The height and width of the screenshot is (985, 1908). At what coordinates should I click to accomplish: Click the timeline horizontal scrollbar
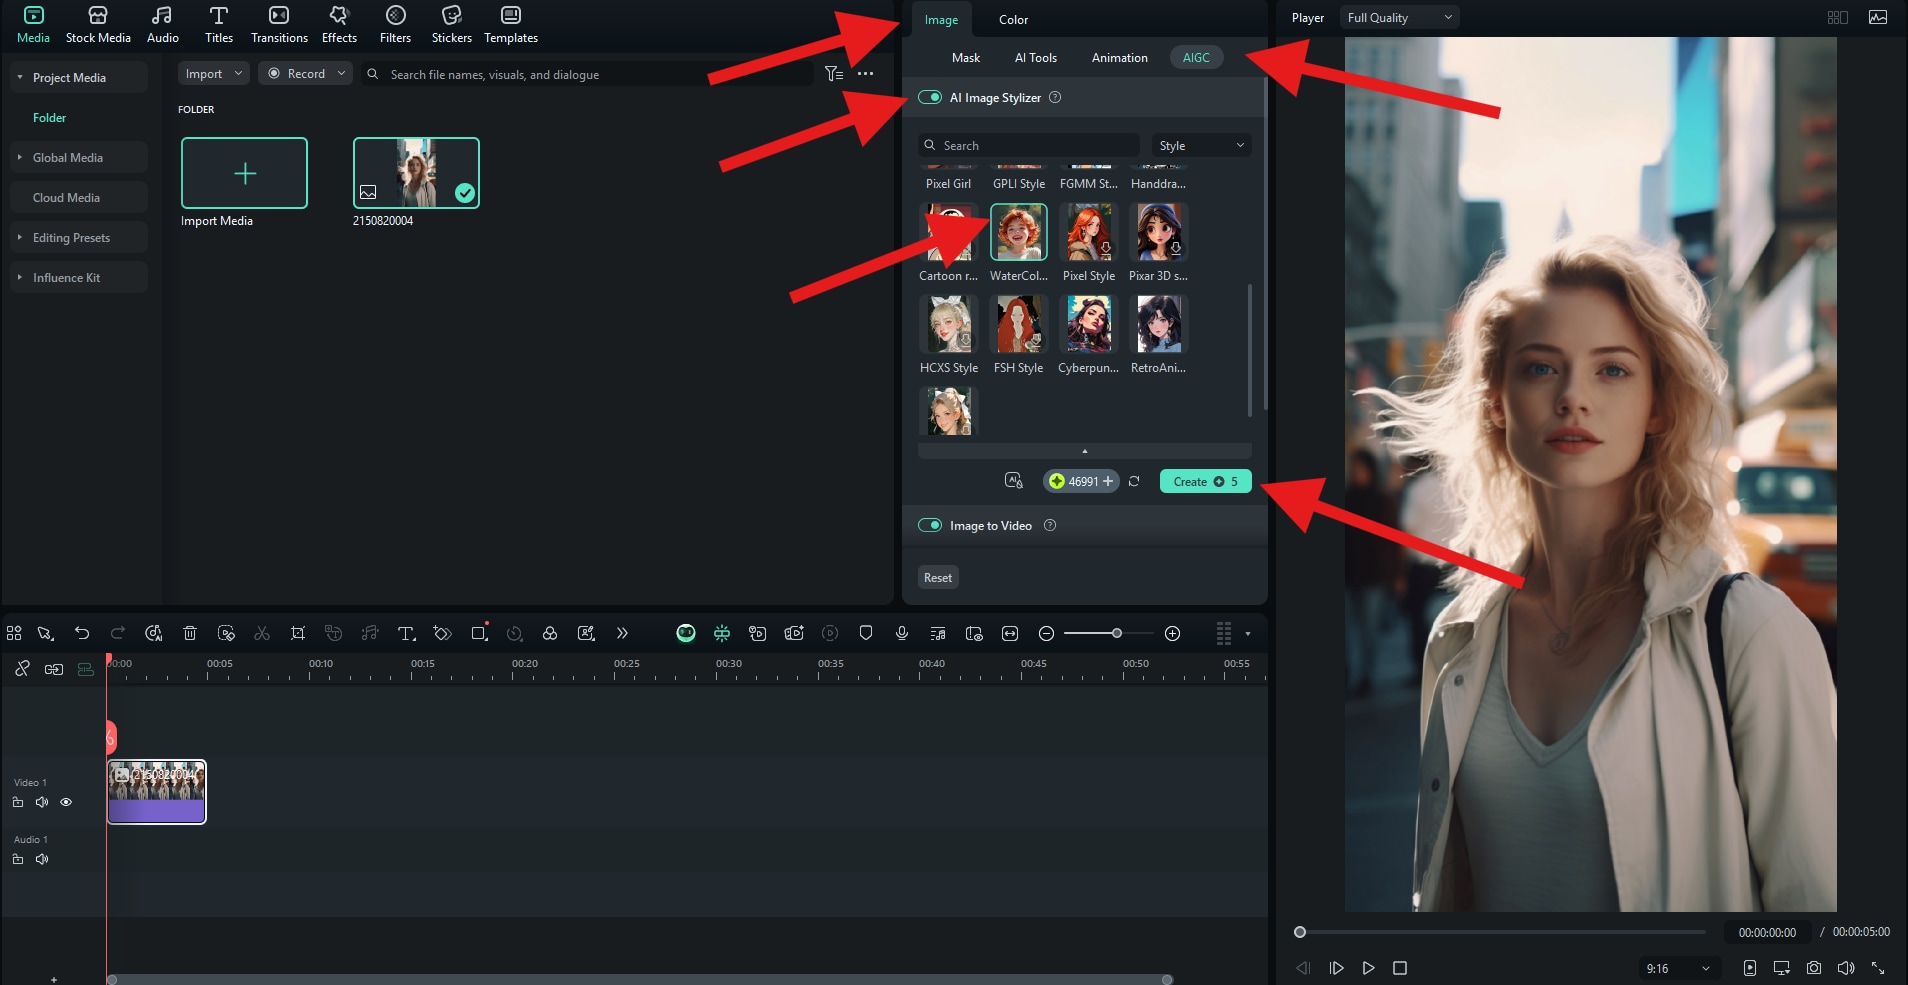640,980
